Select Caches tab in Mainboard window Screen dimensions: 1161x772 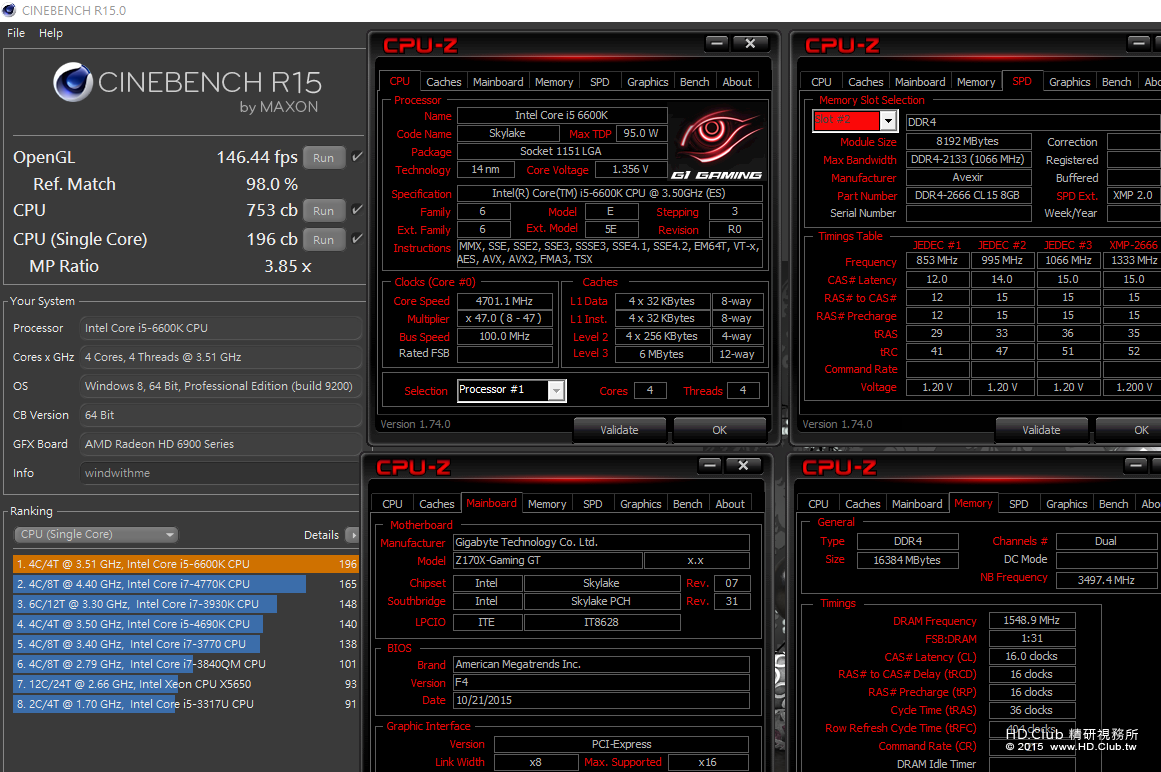(437, 504)
